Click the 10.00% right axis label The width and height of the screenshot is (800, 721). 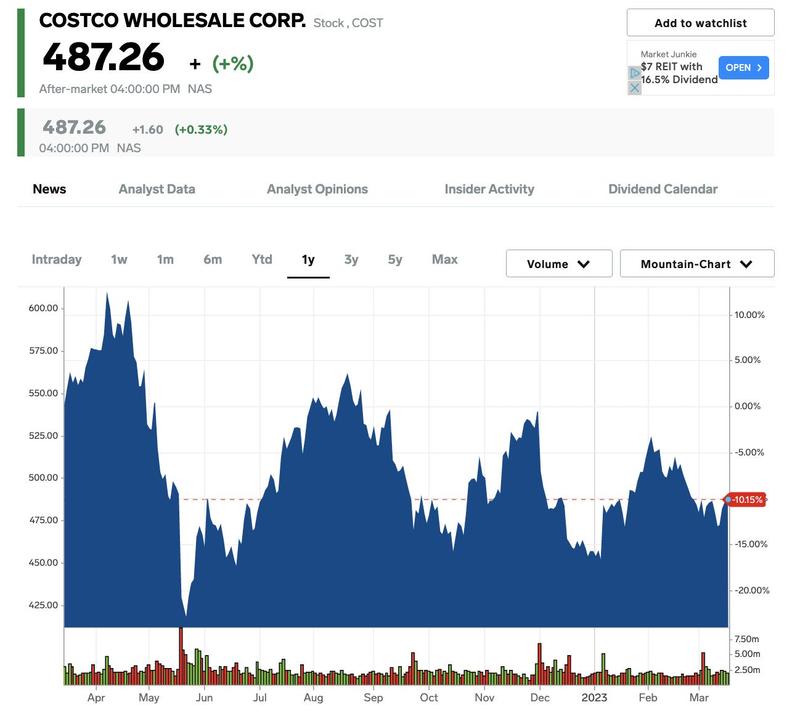point(749,315)
